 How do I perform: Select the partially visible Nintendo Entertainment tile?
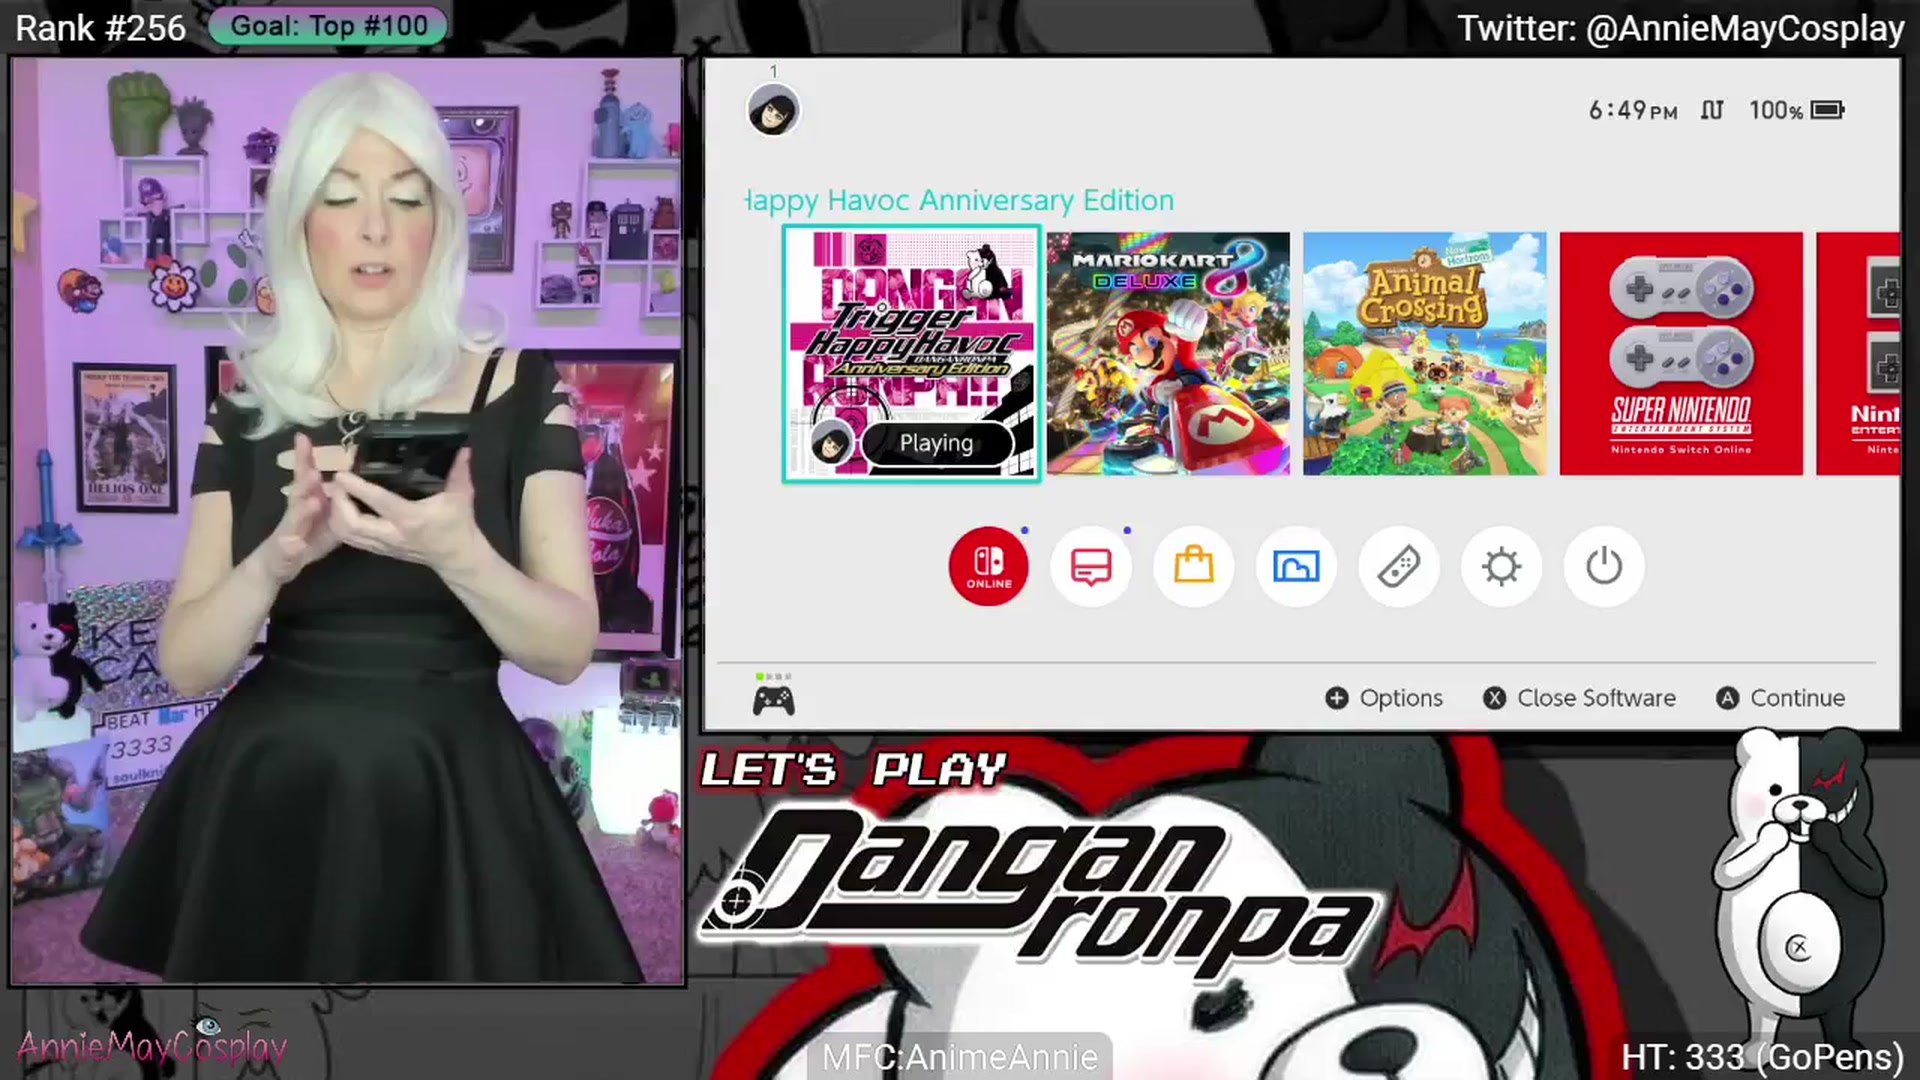click(x=1858, y=354)
